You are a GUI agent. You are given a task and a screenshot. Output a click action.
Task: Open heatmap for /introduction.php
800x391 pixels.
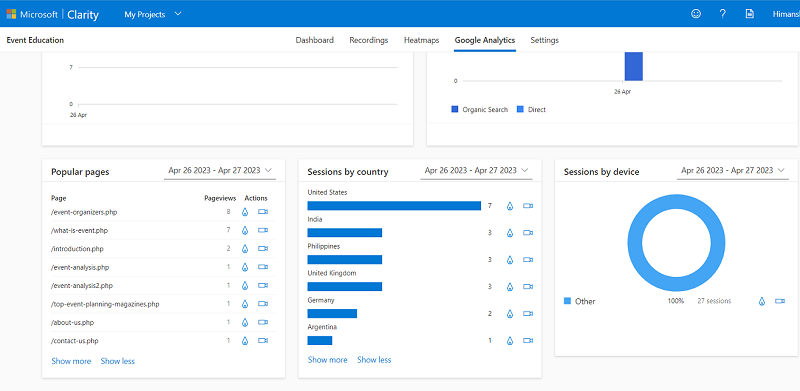(x=245, y=249)
